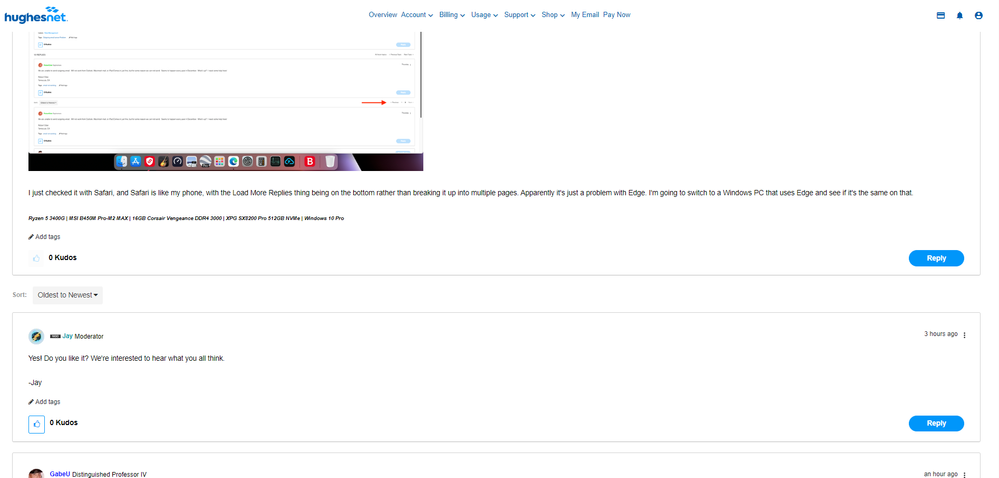Click the 3 hours ago timestamp
This screenshot has height=478, width=999.
pyautogui.click(x=940, y=334)
